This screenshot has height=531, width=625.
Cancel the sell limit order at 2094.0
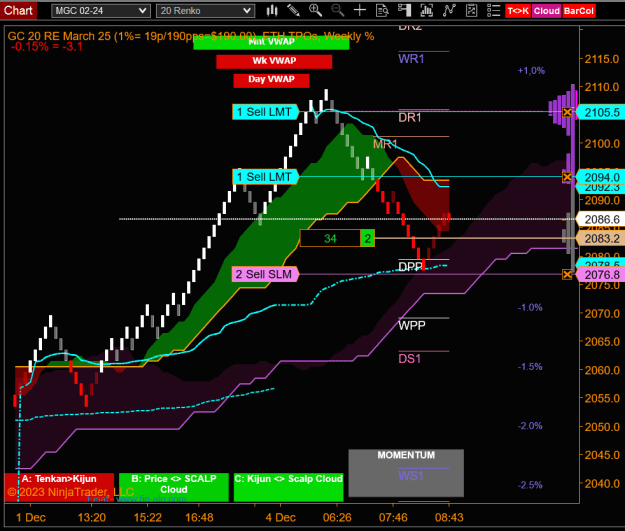tap(567, 177)
